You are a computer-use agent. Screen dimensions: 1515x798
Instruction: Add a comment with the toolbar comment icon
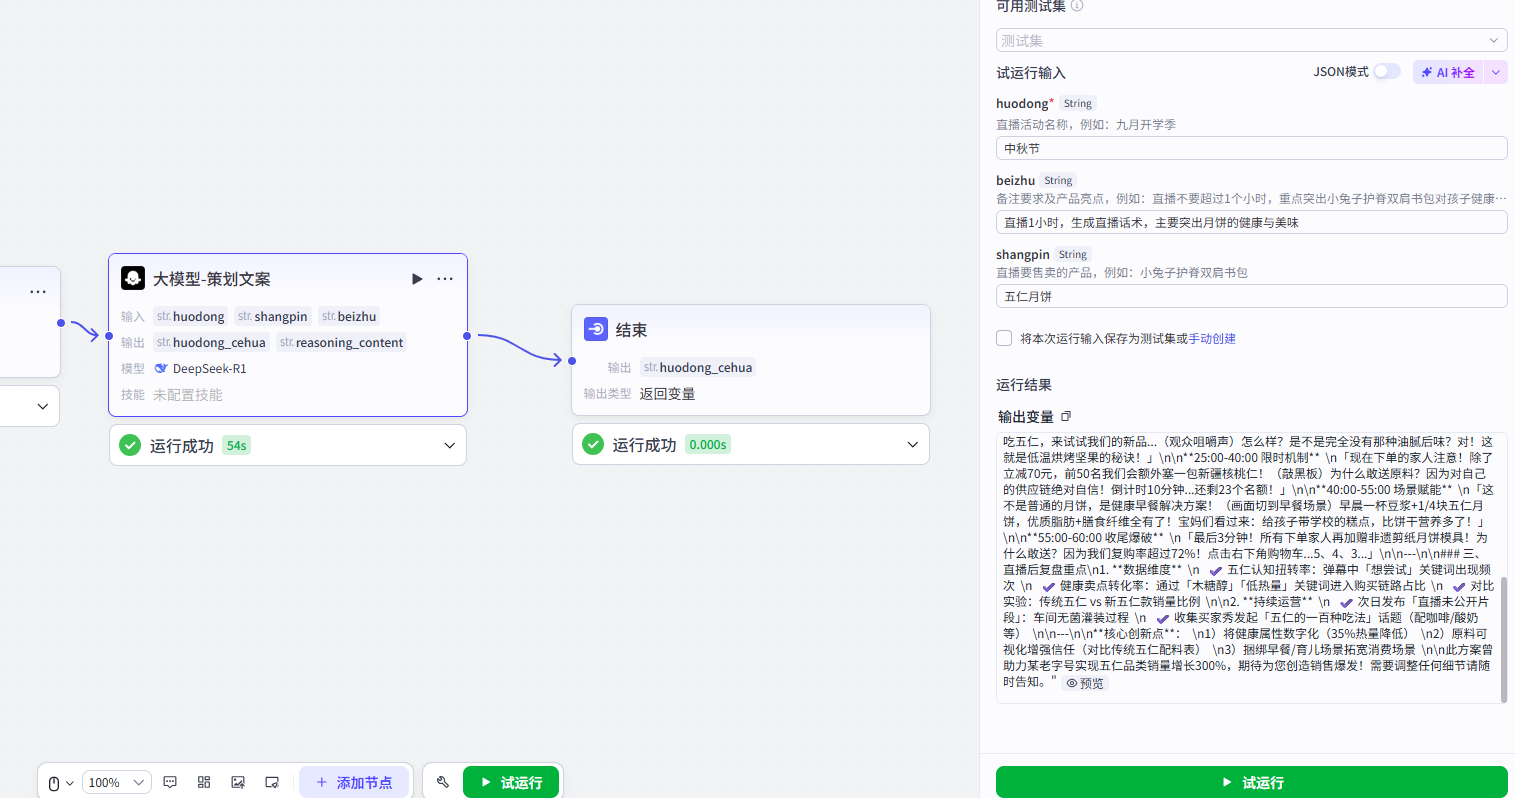(x=170, y=782)
